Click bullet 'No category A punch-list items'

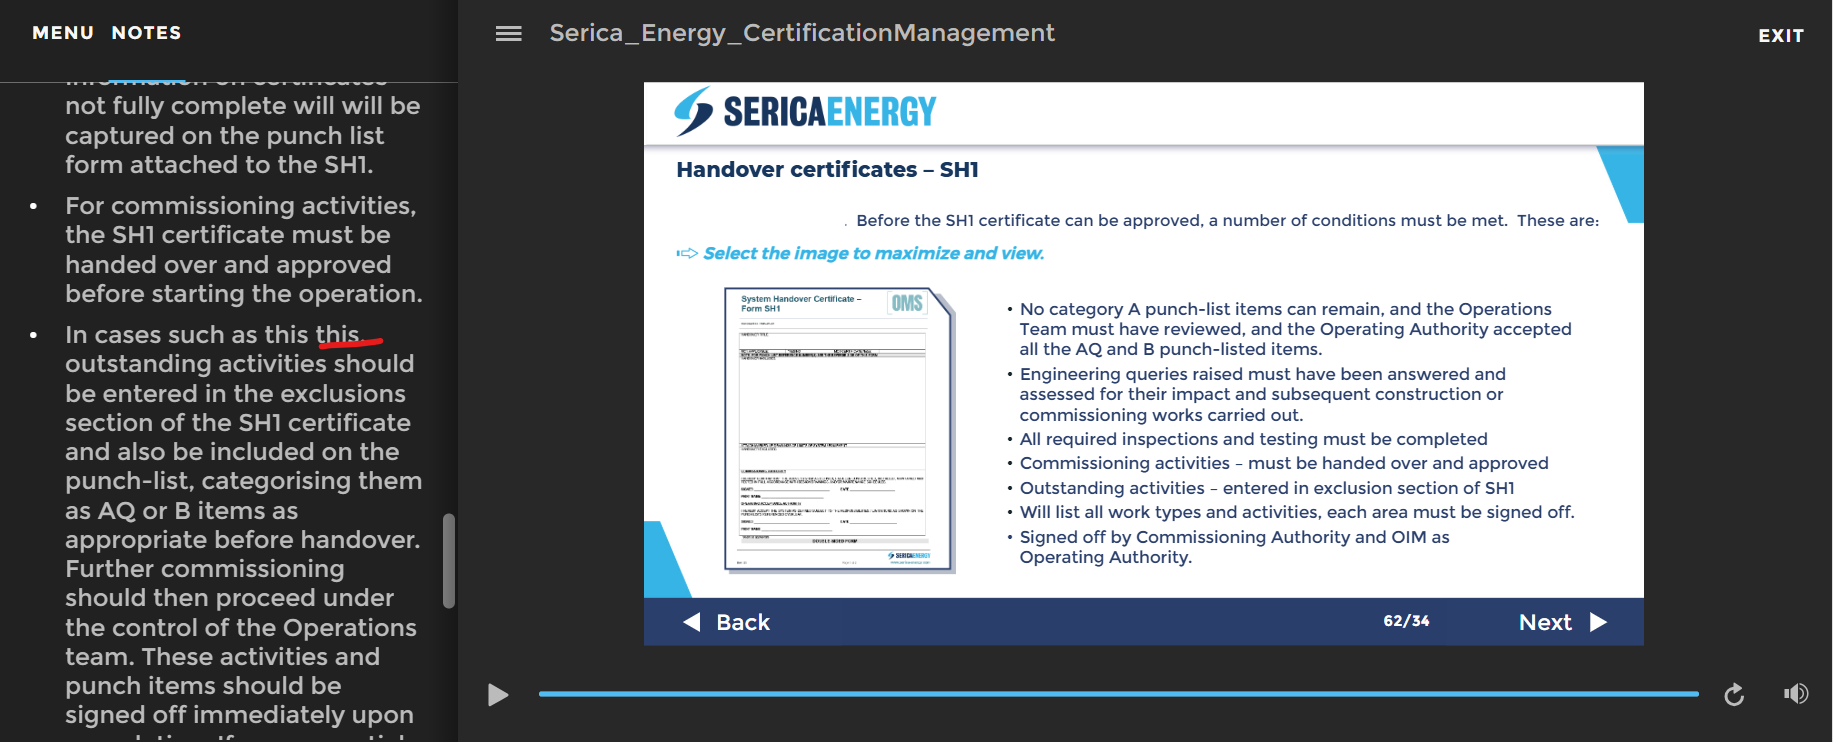click(x=1295, y=329)
